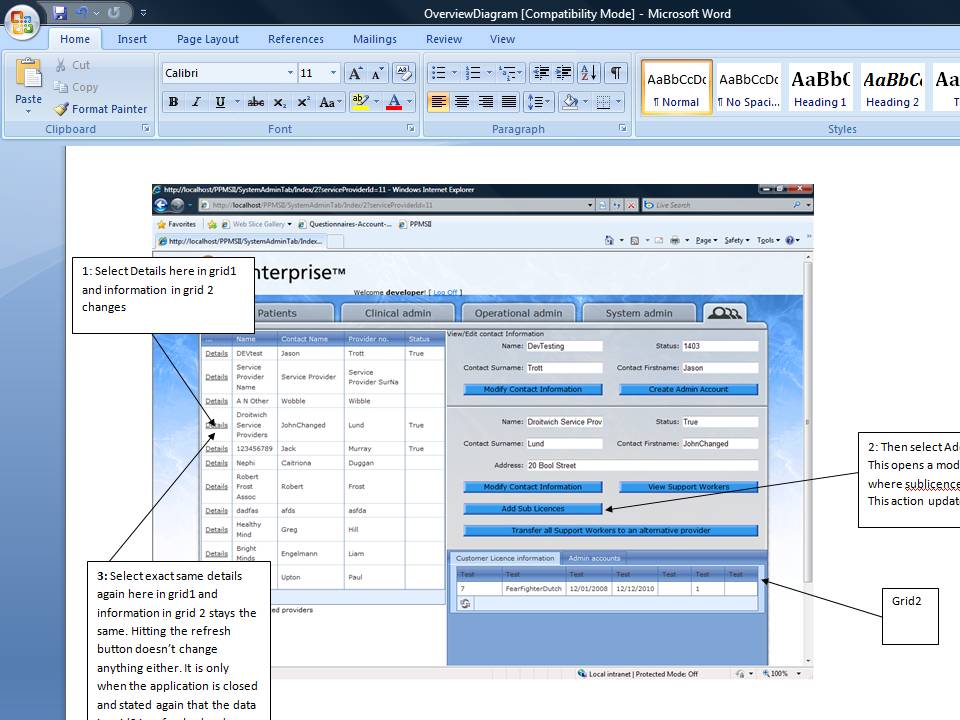The height and width of the screenshot is (720, 960).
Task: Toggle Show paragraph marks pilcrow
Action: (x=616, y=73)
